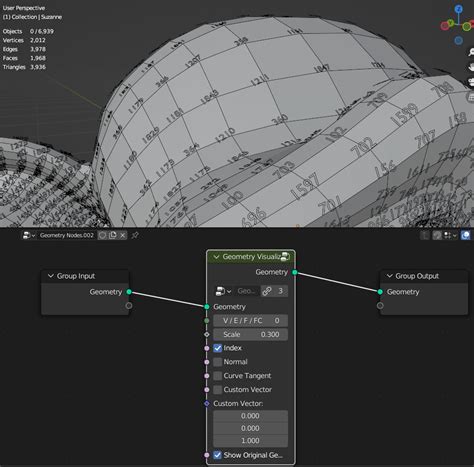Click the node group icon on Geometry Visualizer header
This screenshot has height=467, width=474.
285,257
